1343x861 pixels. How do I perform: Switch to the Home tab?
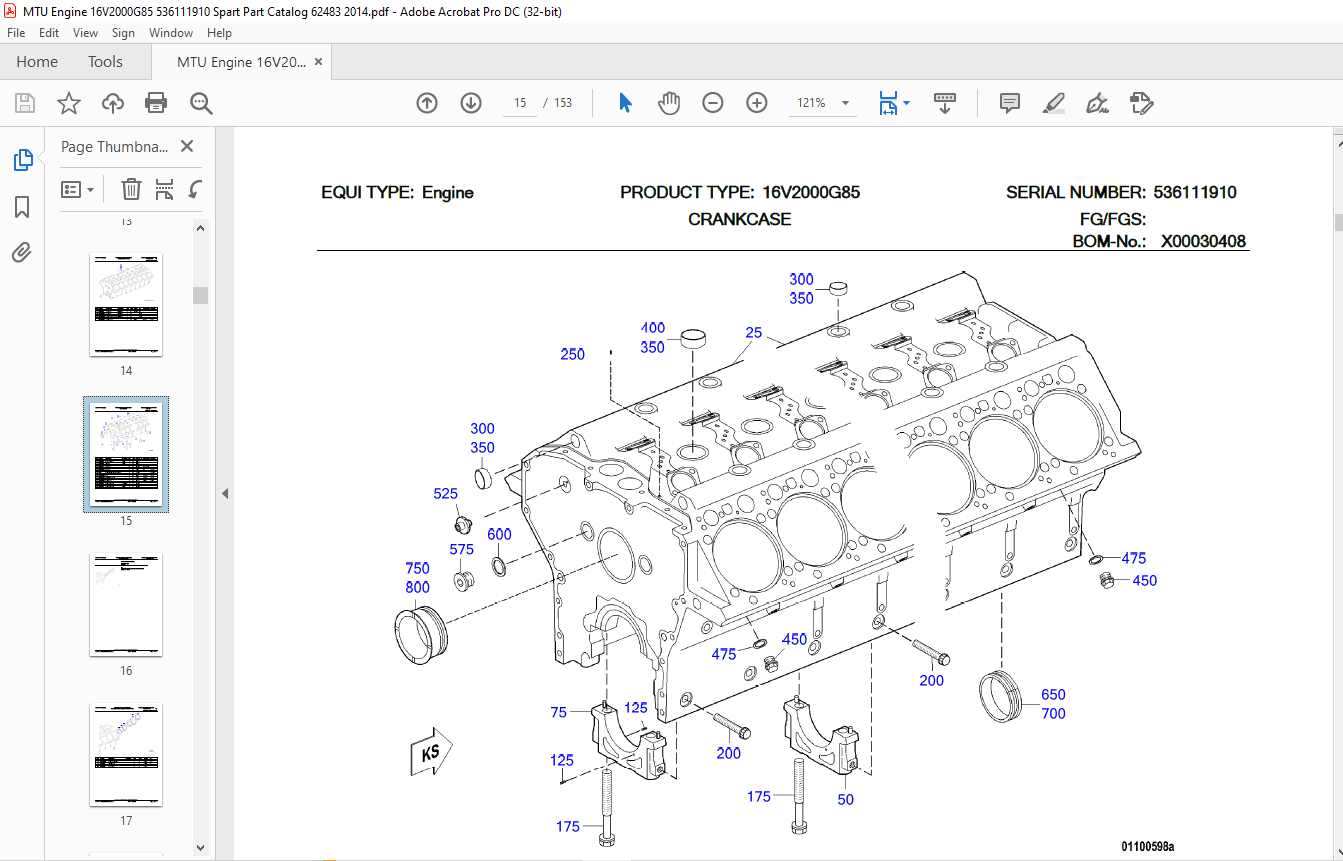point(37,61)
